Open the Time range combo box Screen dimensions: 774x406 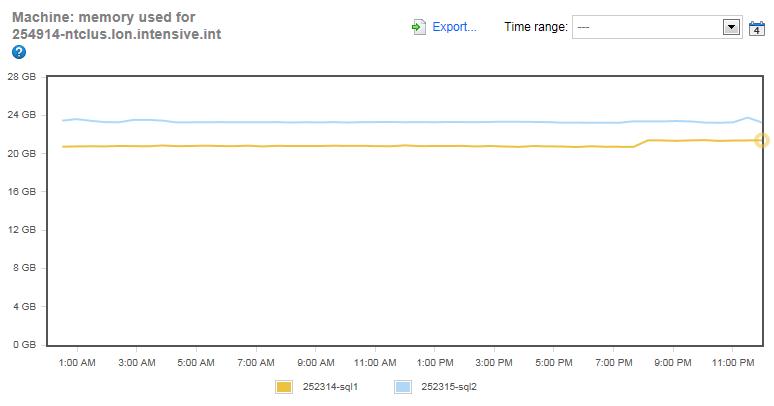(x=647, y=27)
